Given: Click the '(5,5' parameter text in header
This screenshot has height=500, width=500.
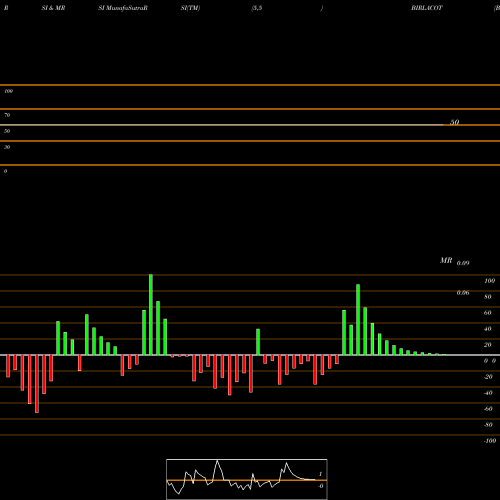Looking at the screenshot, I should (257, 8).
